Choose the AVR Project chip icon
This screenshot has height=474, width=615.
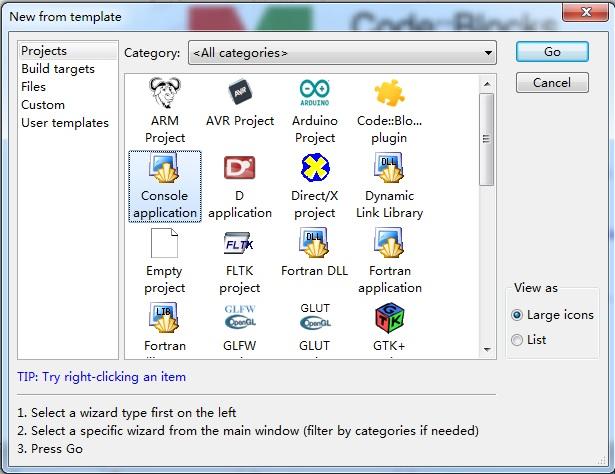click(x=240, y=92)
